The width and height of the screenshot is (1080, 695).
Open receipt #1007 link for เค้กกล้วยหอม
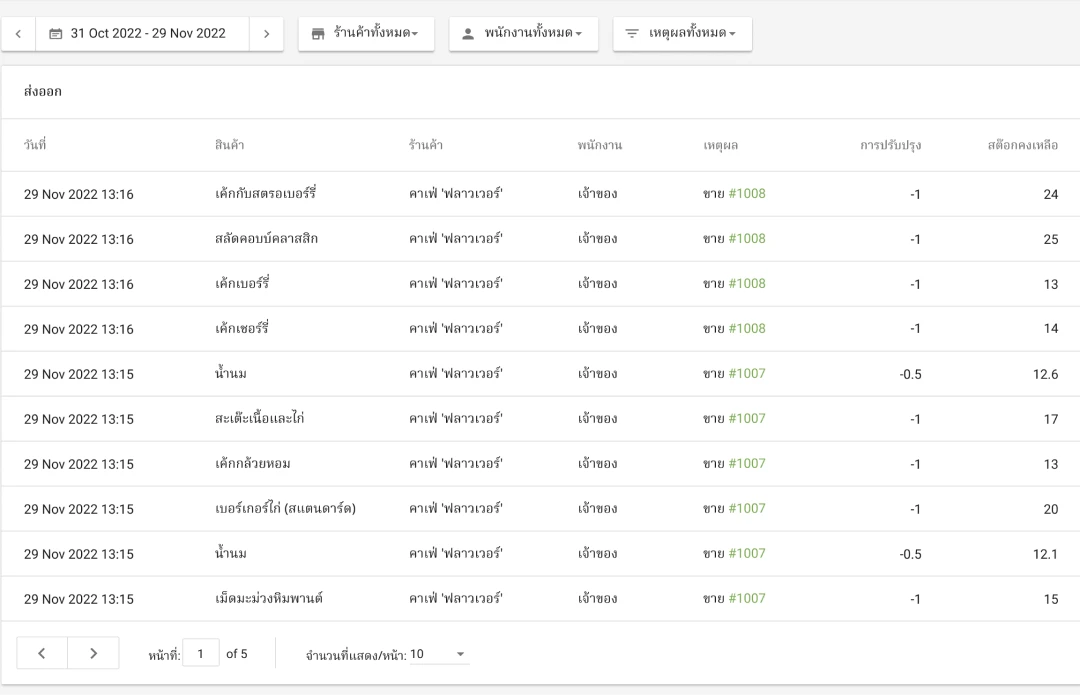[x=746, y=464]
